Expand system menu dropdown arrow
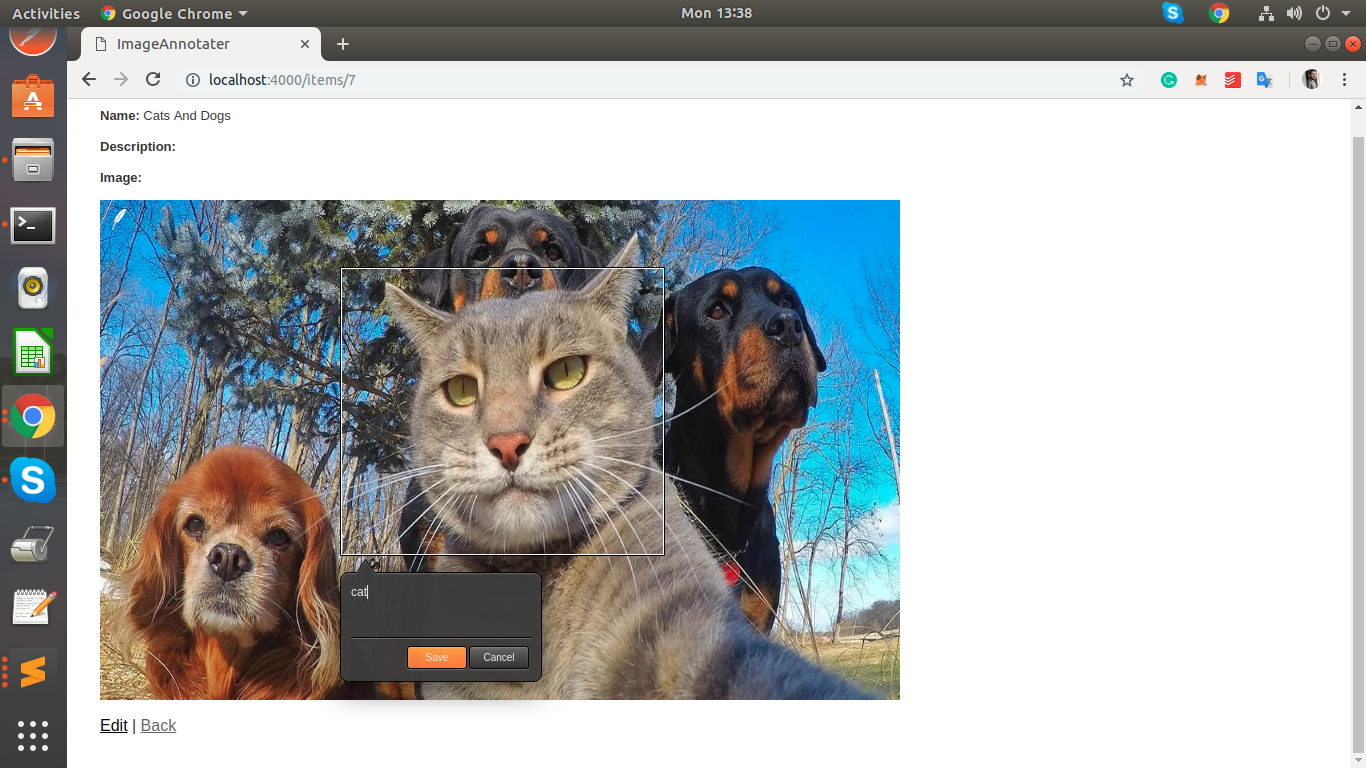 point(1346,14)
